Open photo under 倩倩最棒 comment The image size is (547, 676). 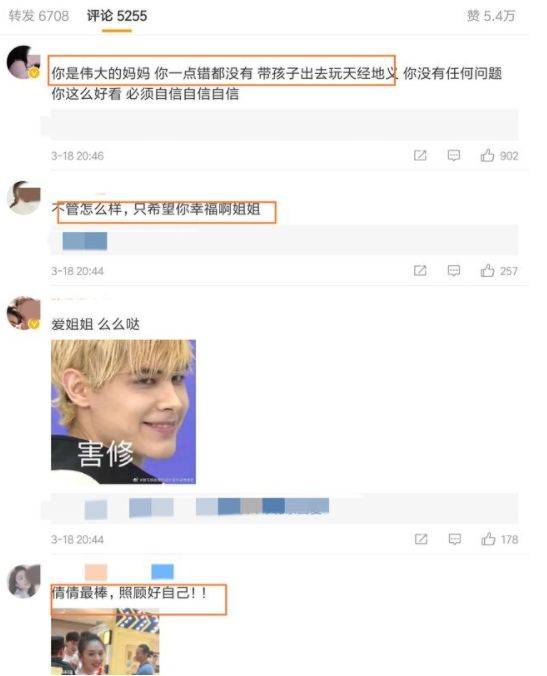(105, 642)
